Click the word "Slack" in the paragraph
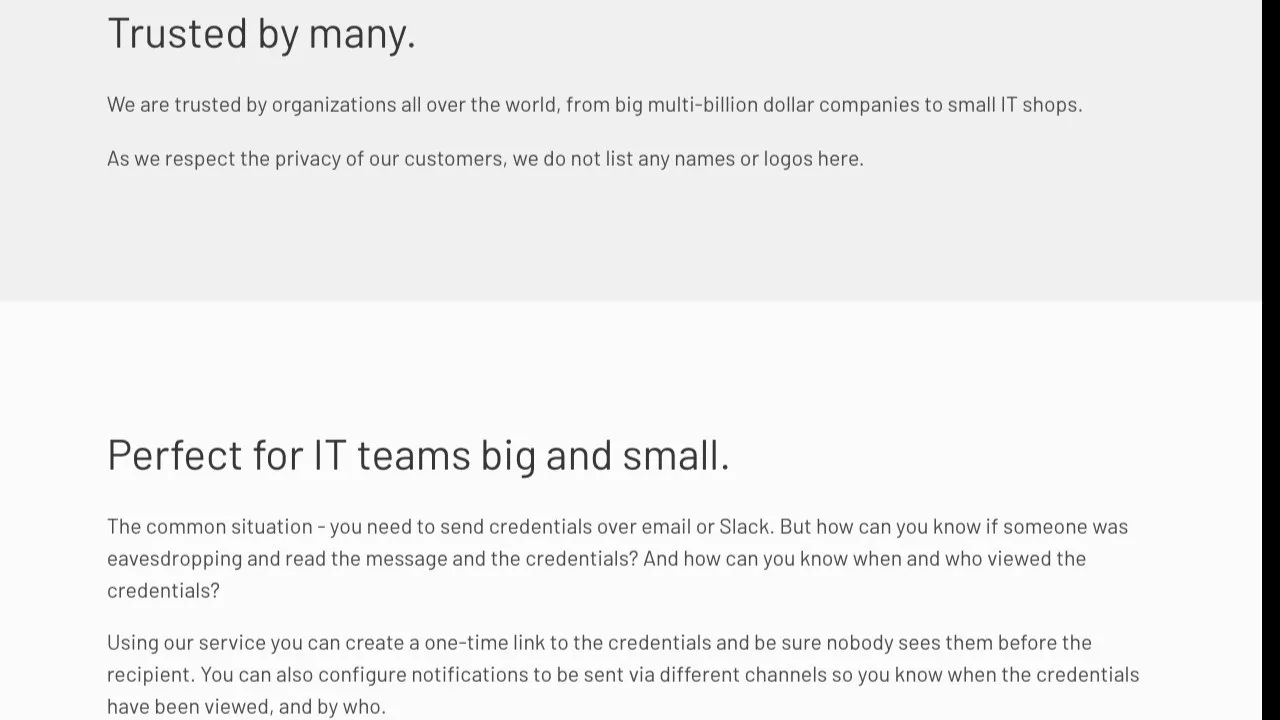 (x=745, y=526)
